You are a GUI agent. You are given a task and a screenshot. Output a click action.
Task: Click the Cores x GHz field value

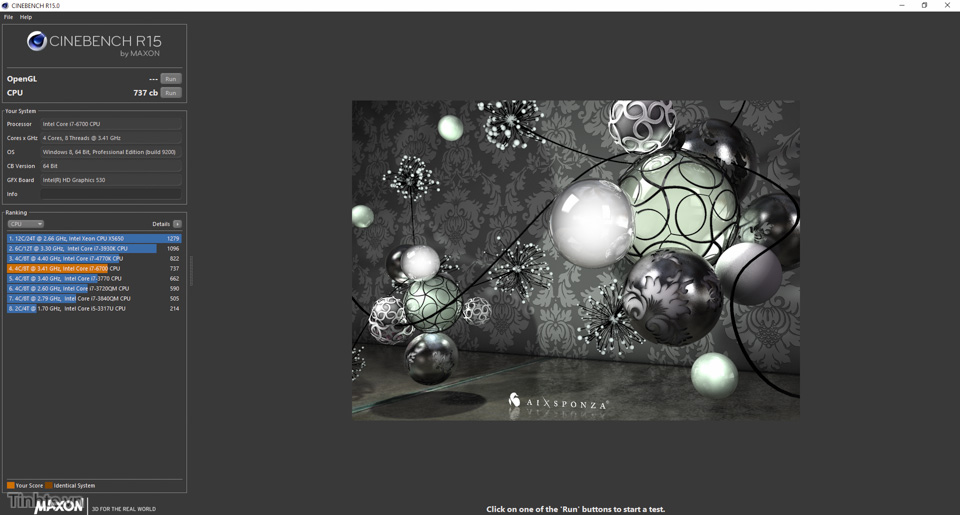tap(111, 138)
